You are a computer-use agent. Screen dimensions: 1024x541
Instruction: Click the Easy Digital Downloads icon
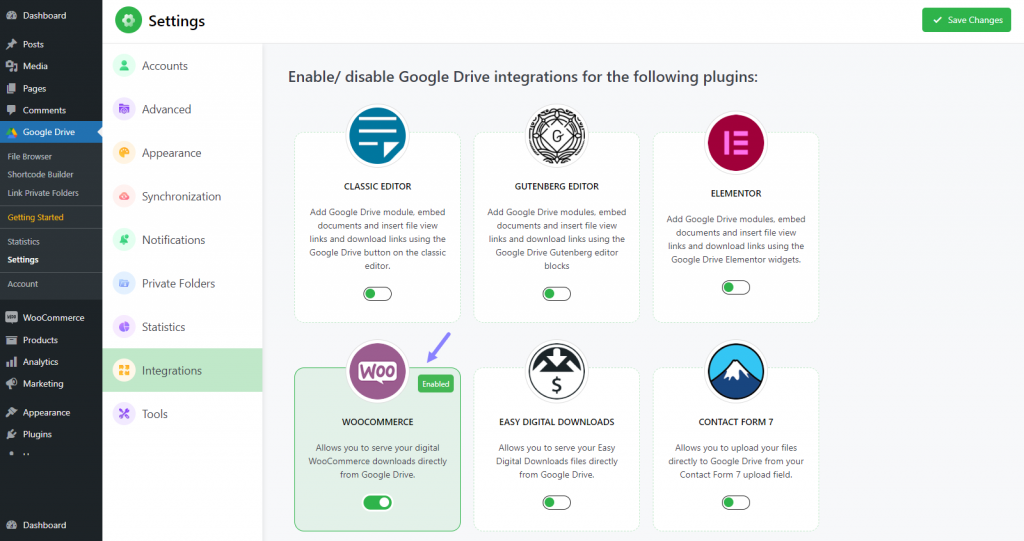pyautogui.click(x=556, y=371)
